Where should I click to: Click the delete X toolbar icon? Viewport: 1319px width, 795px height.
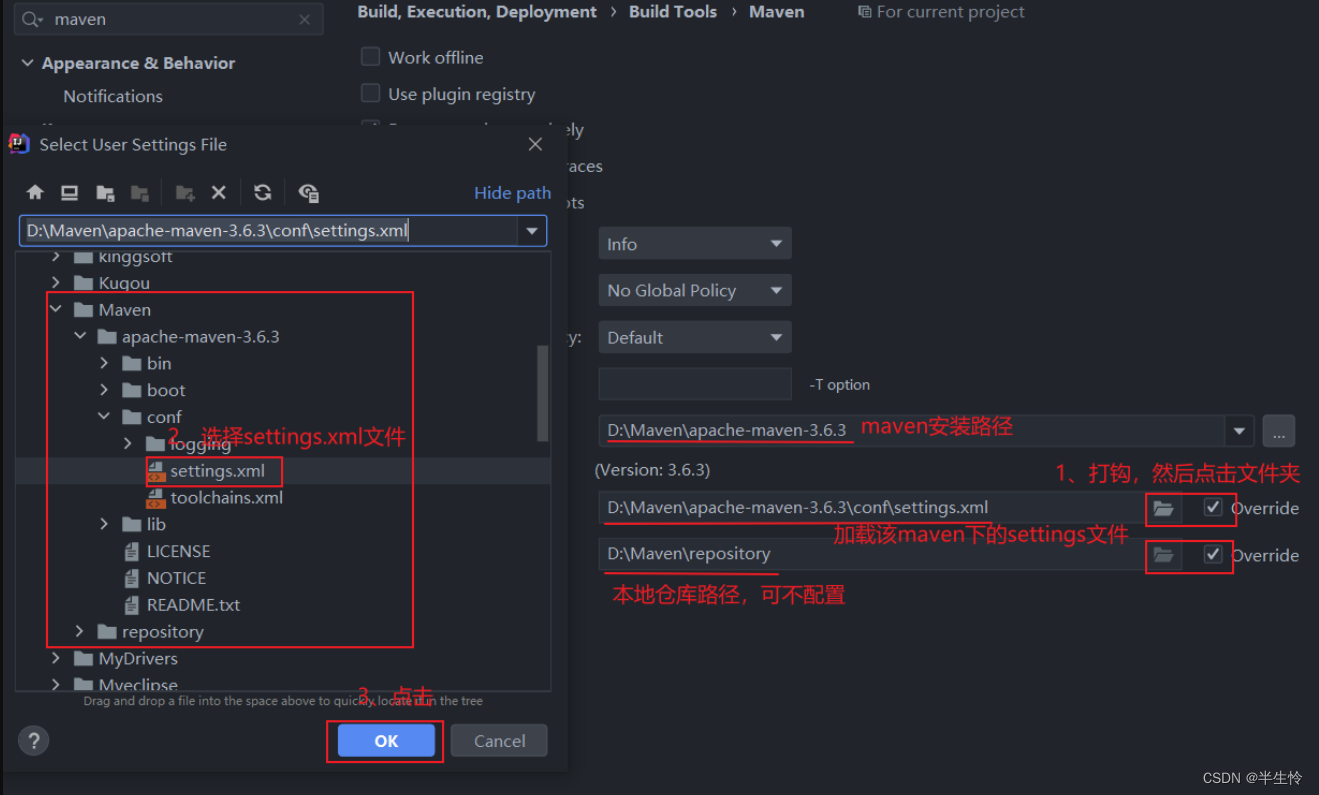tap(219, 193)
